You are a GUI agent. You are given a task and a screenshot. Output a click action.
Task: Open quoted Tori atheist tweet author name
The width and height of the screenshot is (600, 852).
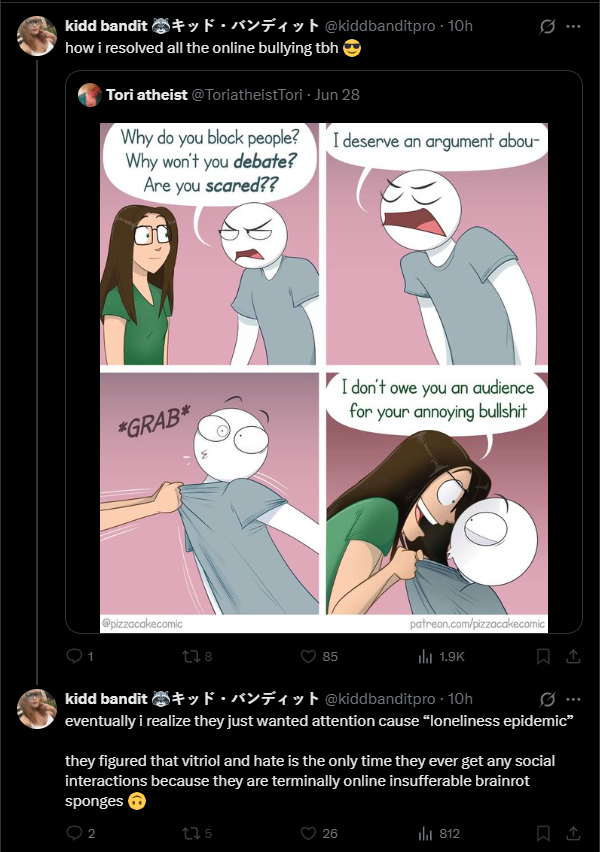coord(147,95)
